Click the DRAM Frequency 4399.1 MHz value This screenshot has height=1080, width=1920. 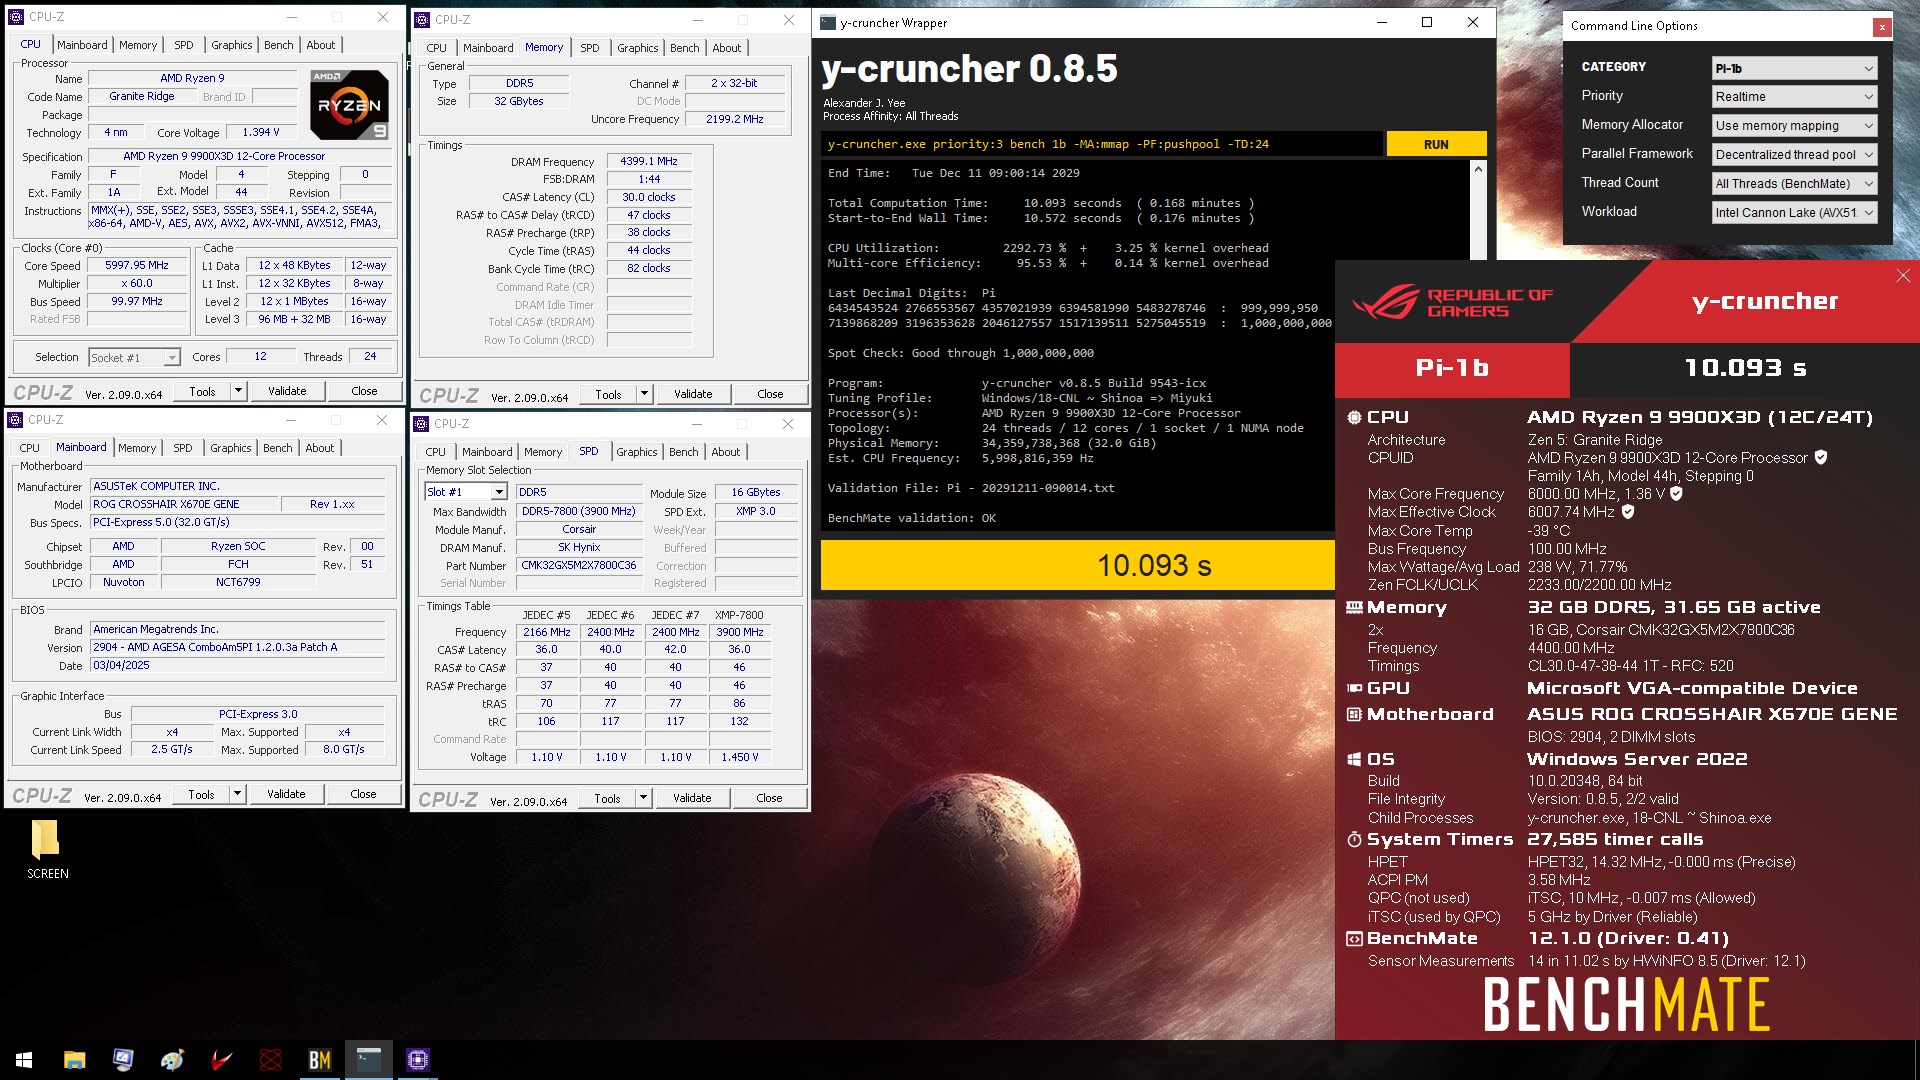coord(648,161)
